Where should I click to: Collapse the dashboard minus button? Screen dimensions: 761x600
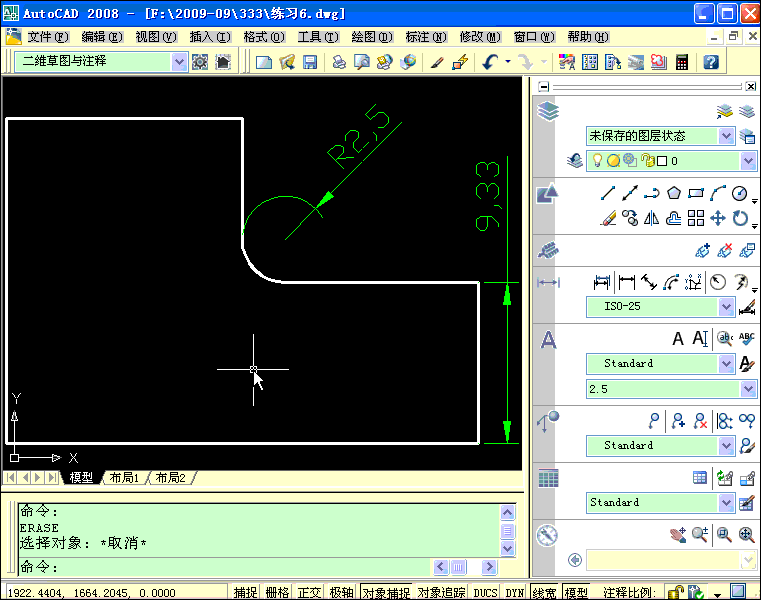(544, 87)
